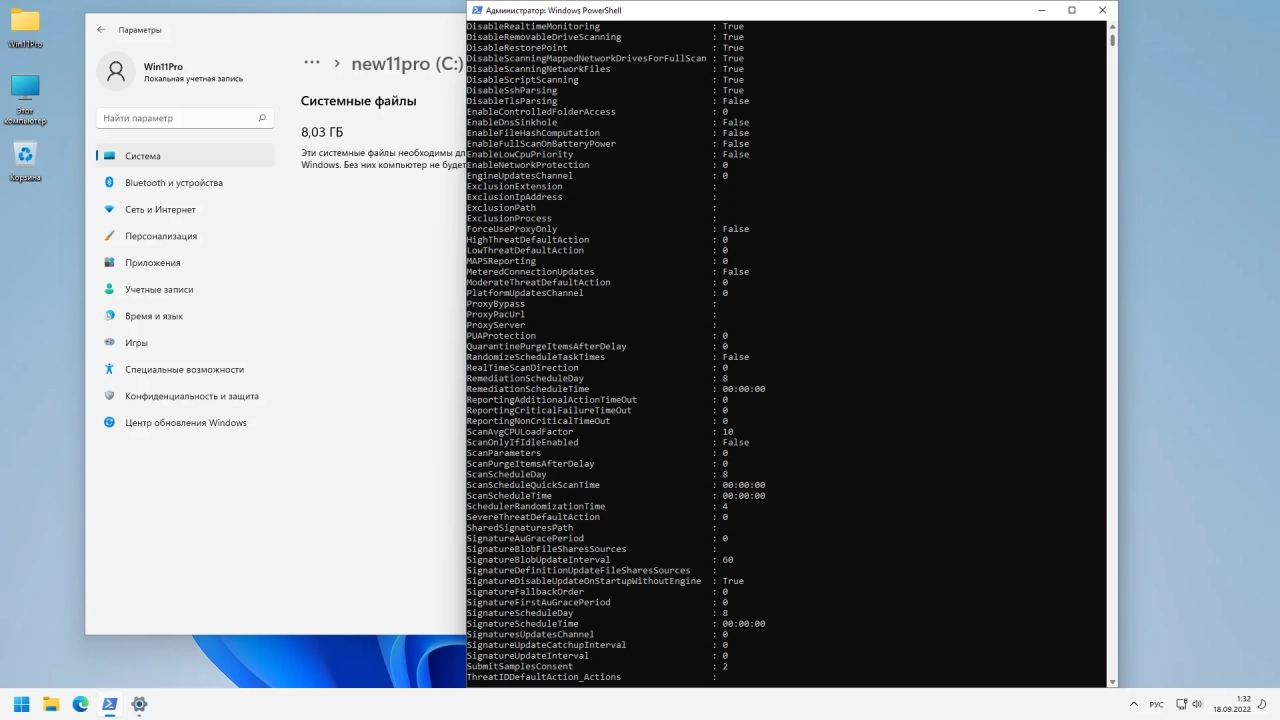Image resolution: width=1280 pixels, height=720 pixels.
Task: Click the Win11Pro user account avatar
Action: click(x=116, y=72)
